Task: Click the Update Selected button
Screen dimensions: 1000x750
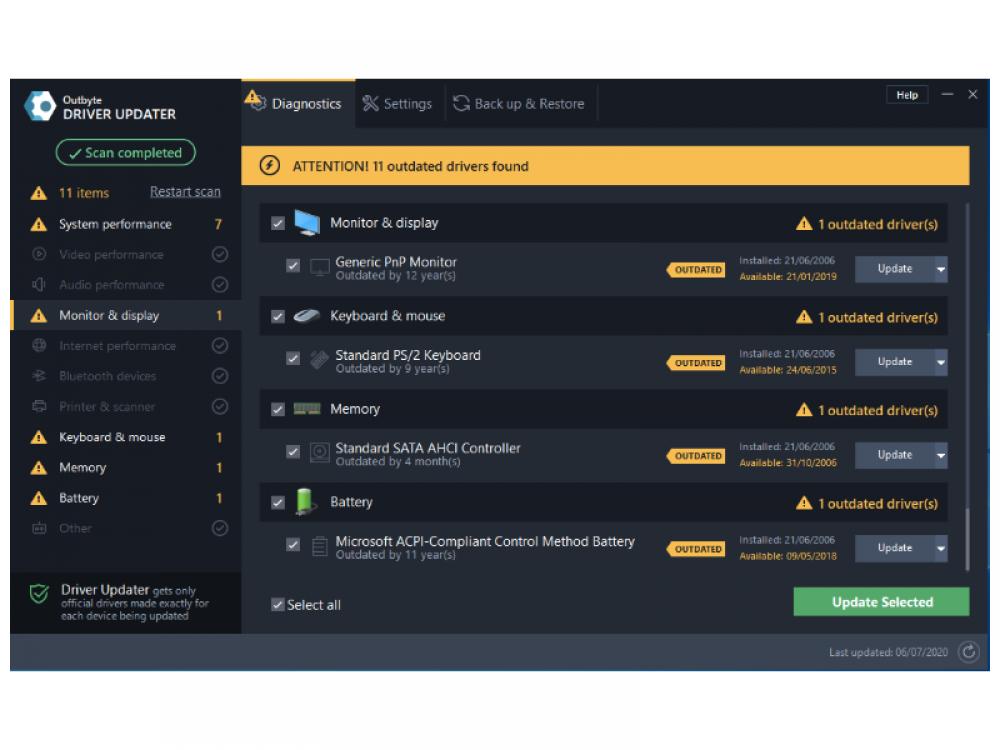Action: 881,602
